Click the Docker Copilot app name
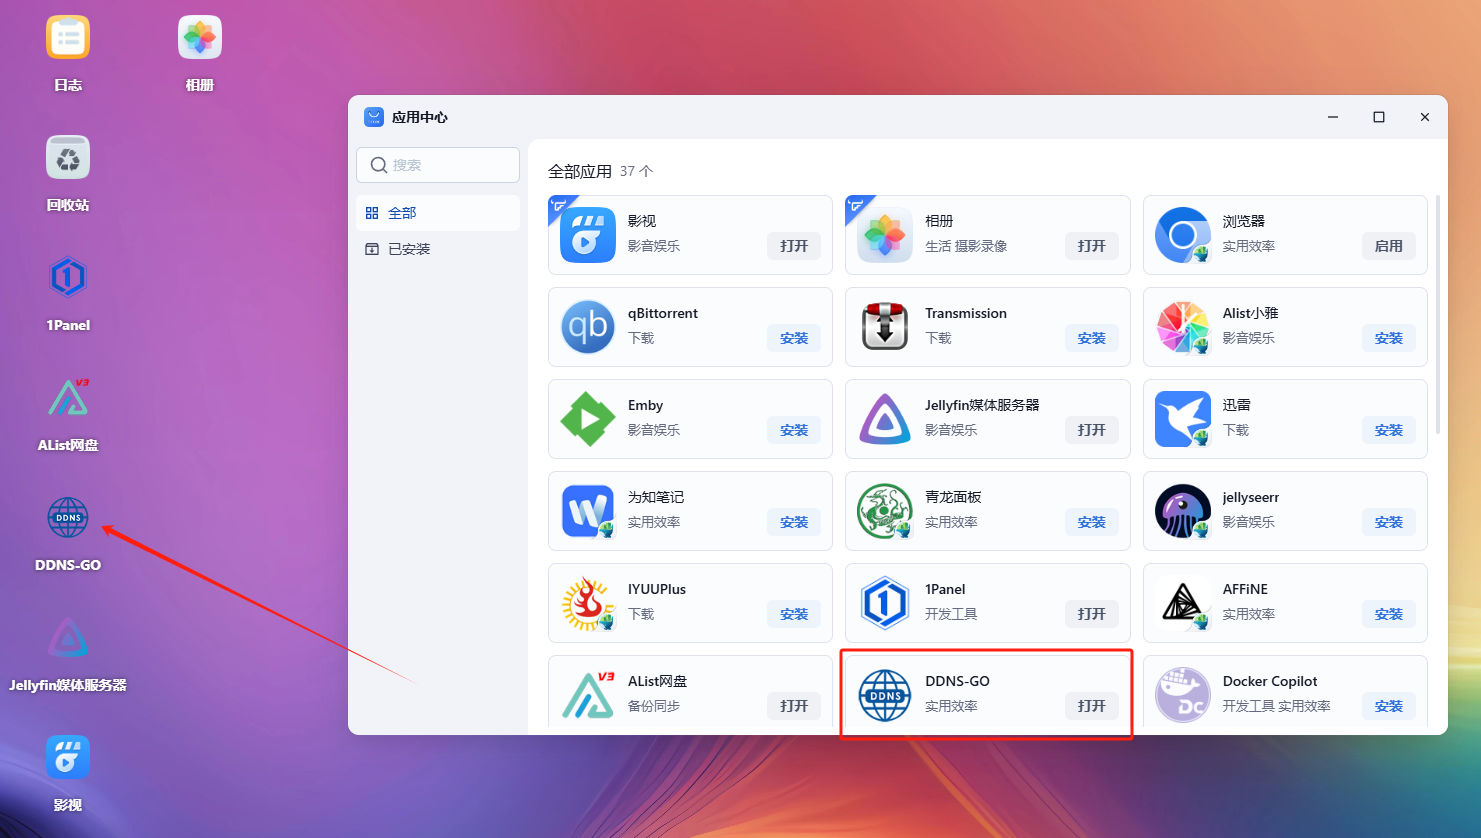Viewport: 1481px width, 838px height. [1270, 681]
